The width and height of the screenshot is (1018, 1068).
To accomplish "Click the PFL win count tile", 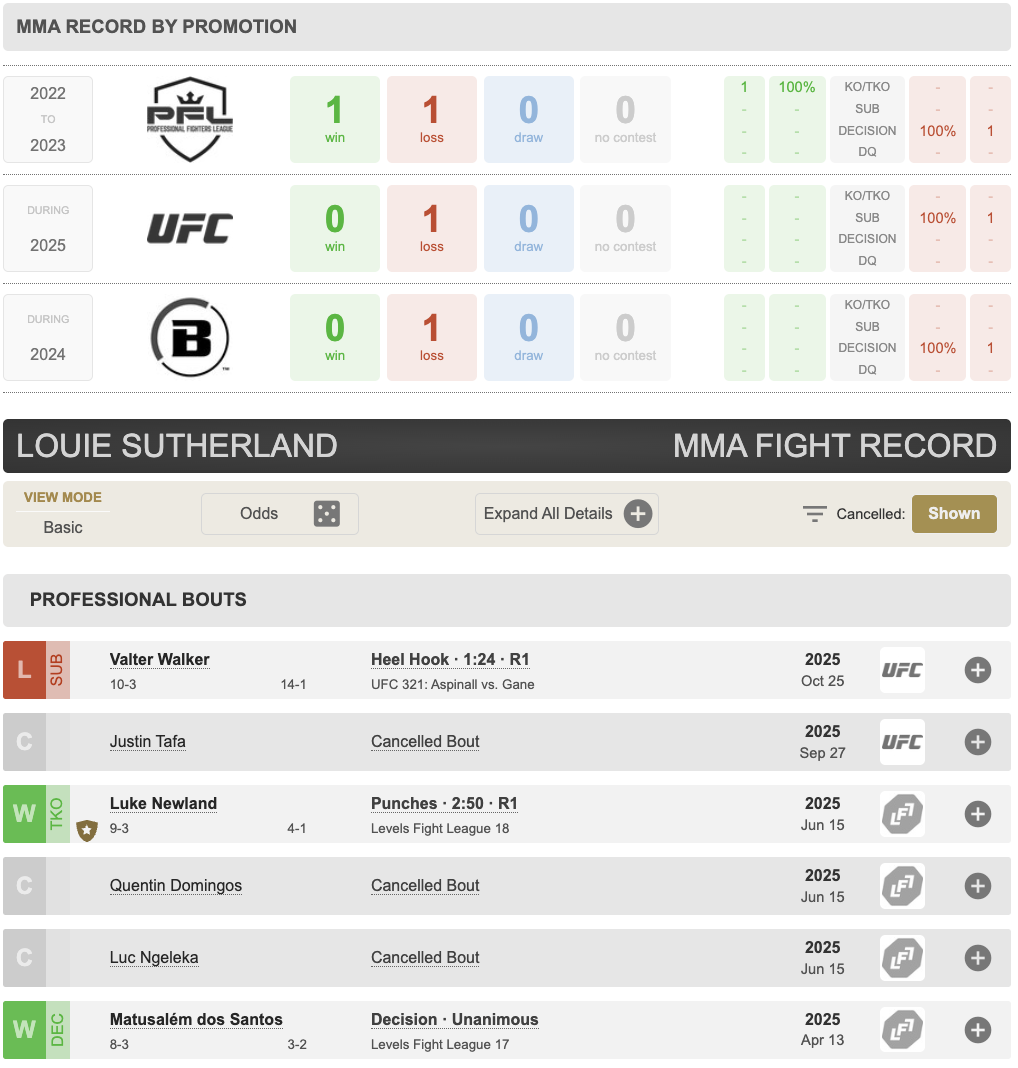I will pyautogui.click(x=335, y=120).
